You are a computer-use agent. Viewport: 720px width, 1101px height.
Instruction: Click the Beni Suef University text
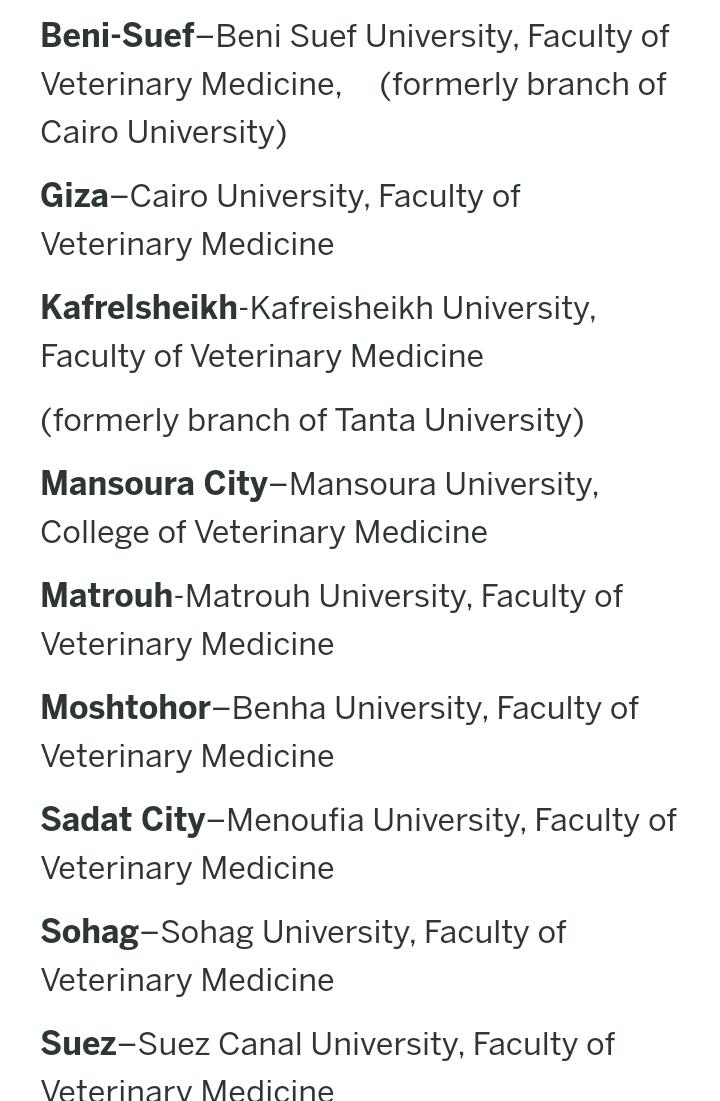365,36
